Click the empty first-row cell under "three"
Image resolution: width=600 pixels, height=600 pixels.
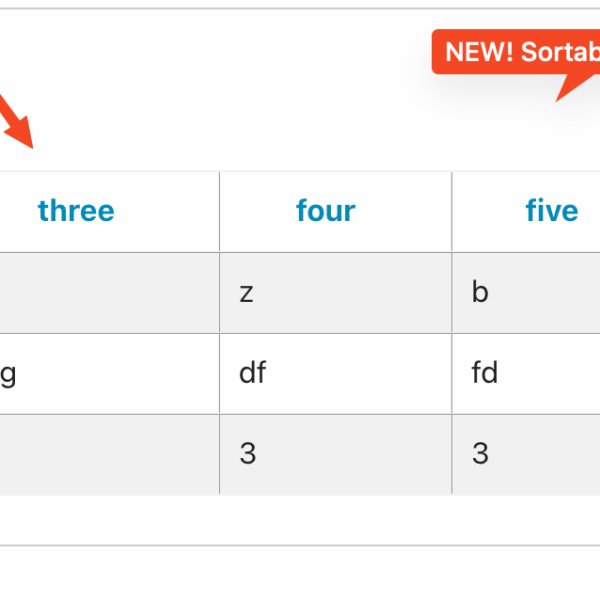110,292
